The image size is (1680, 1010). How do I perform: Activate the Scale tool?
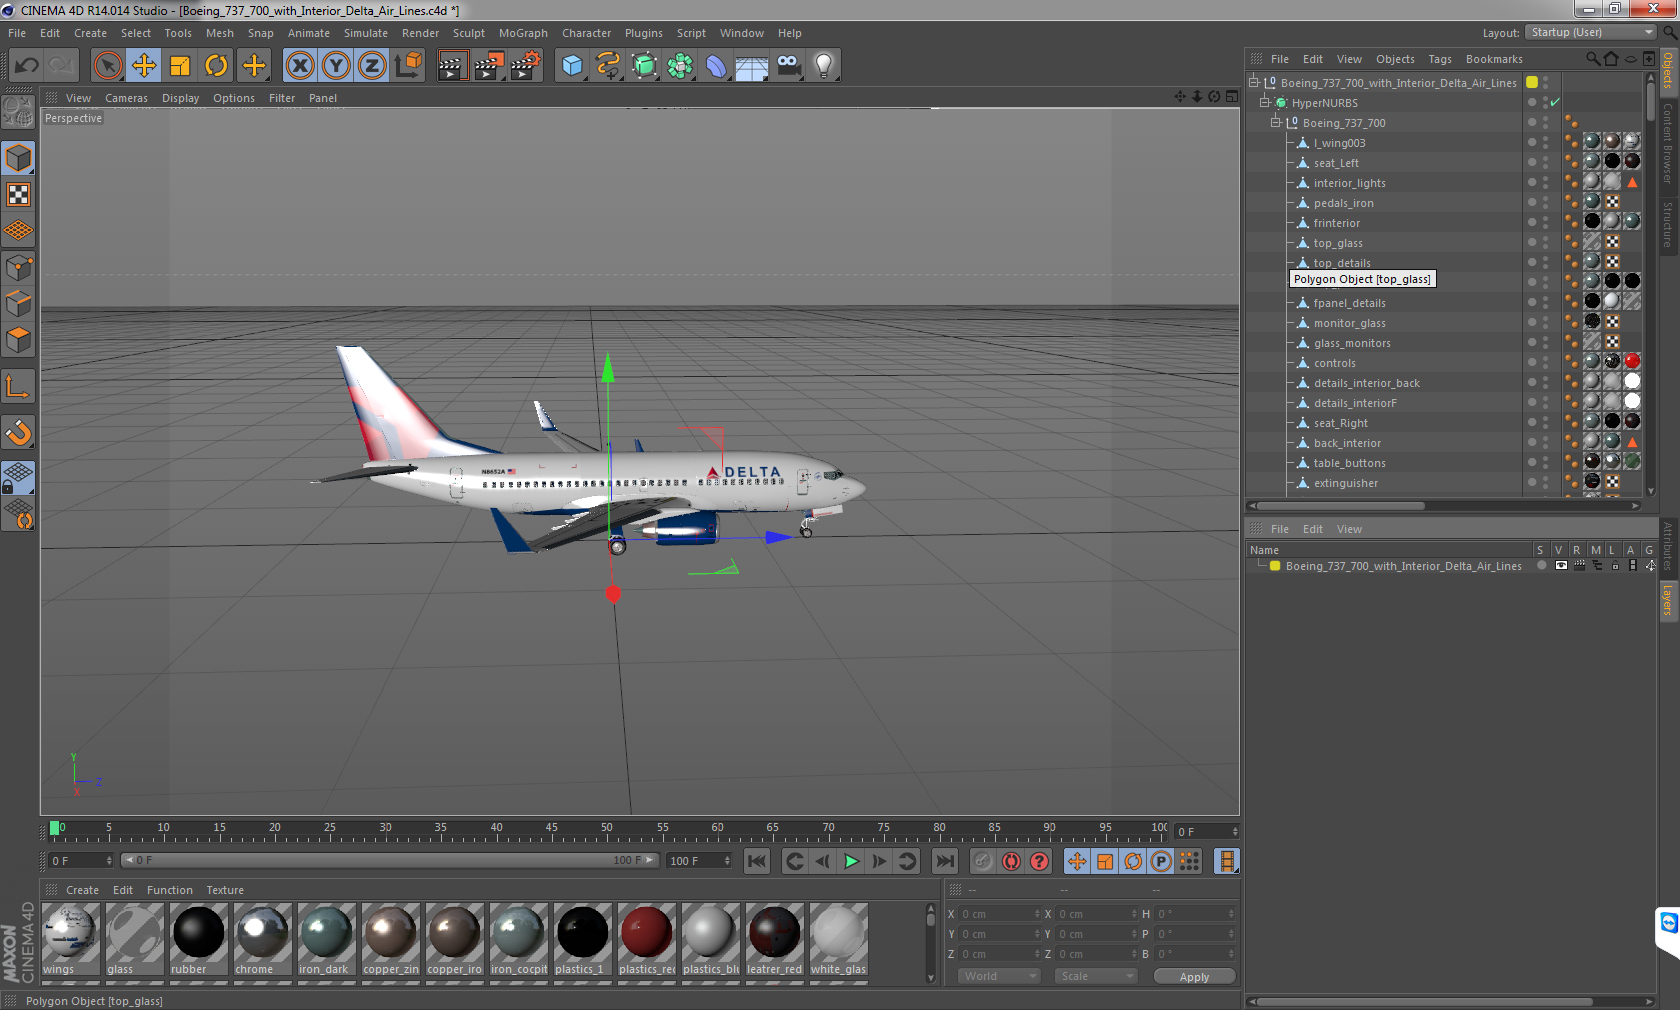click(180, 66)
